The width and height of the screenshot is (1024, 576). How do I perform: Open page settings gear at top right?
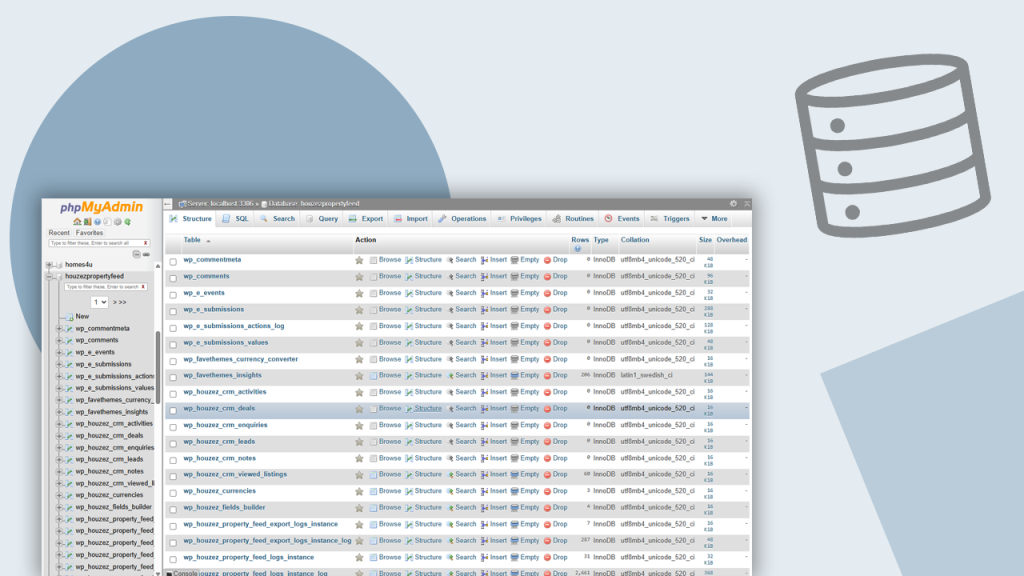click(733, 204)
